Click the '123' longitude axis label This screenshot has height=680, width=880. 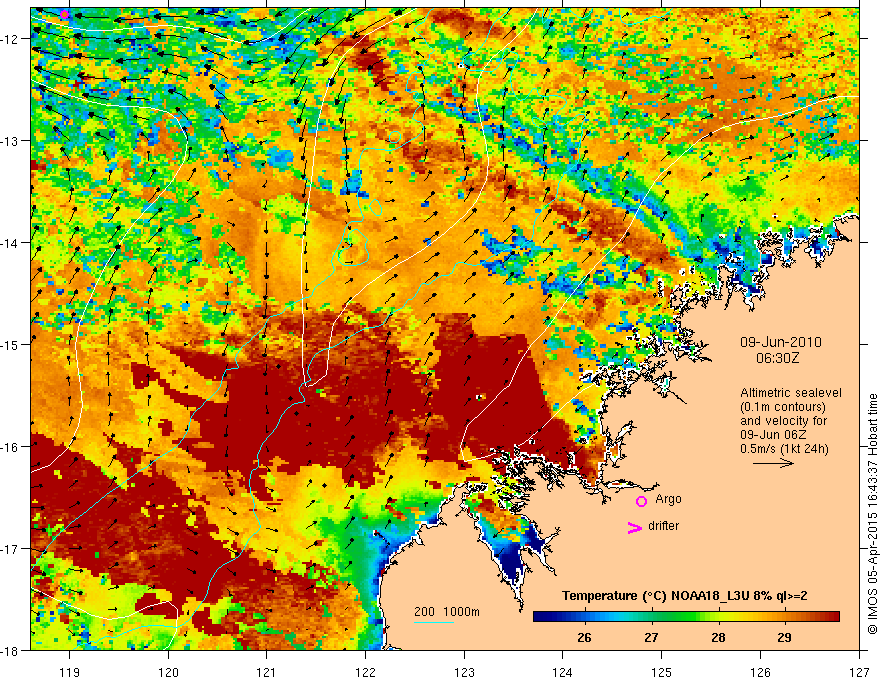point(464,672)
